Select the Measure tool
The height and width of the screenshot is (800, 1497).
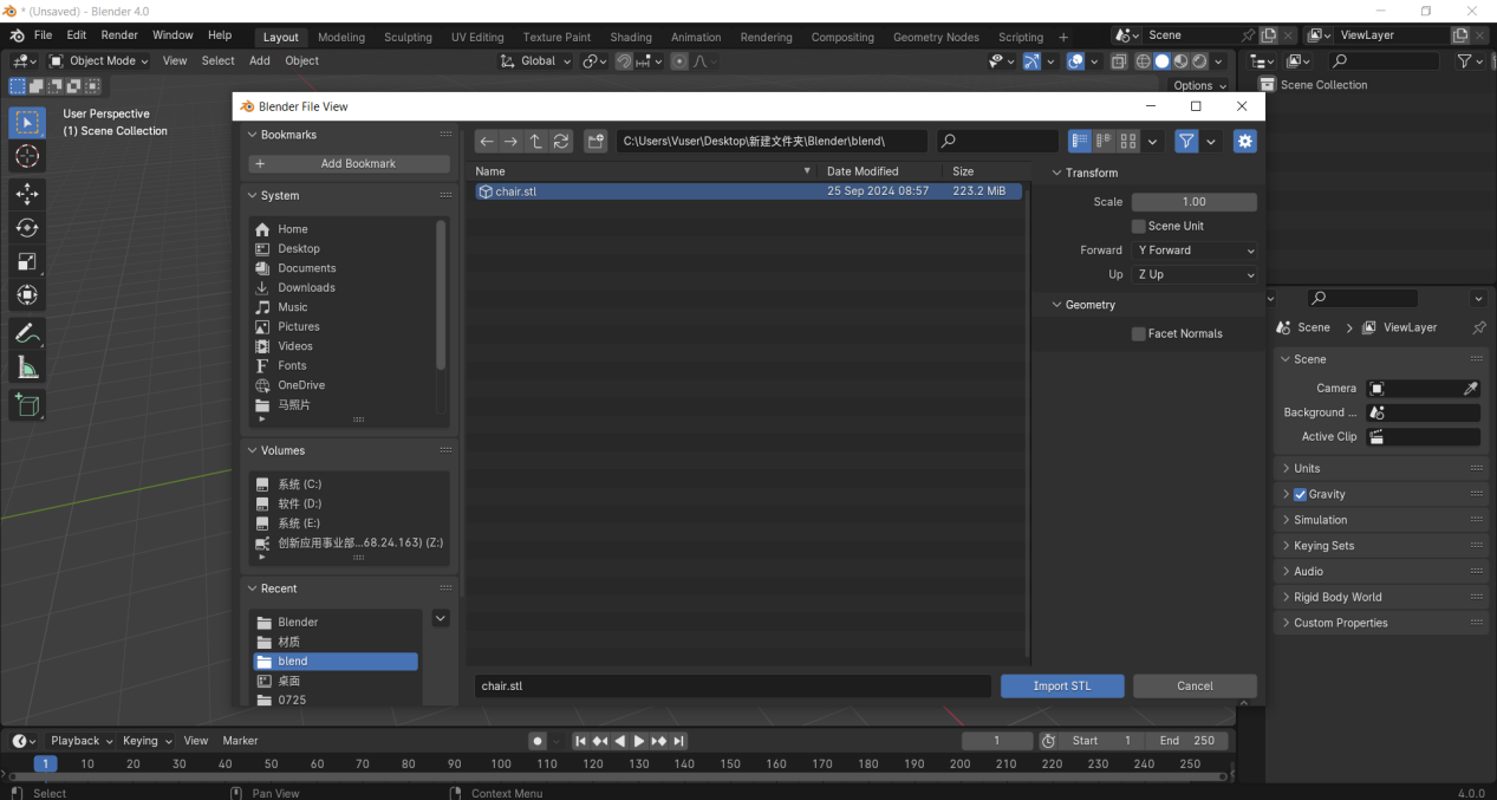pos(27,368)
